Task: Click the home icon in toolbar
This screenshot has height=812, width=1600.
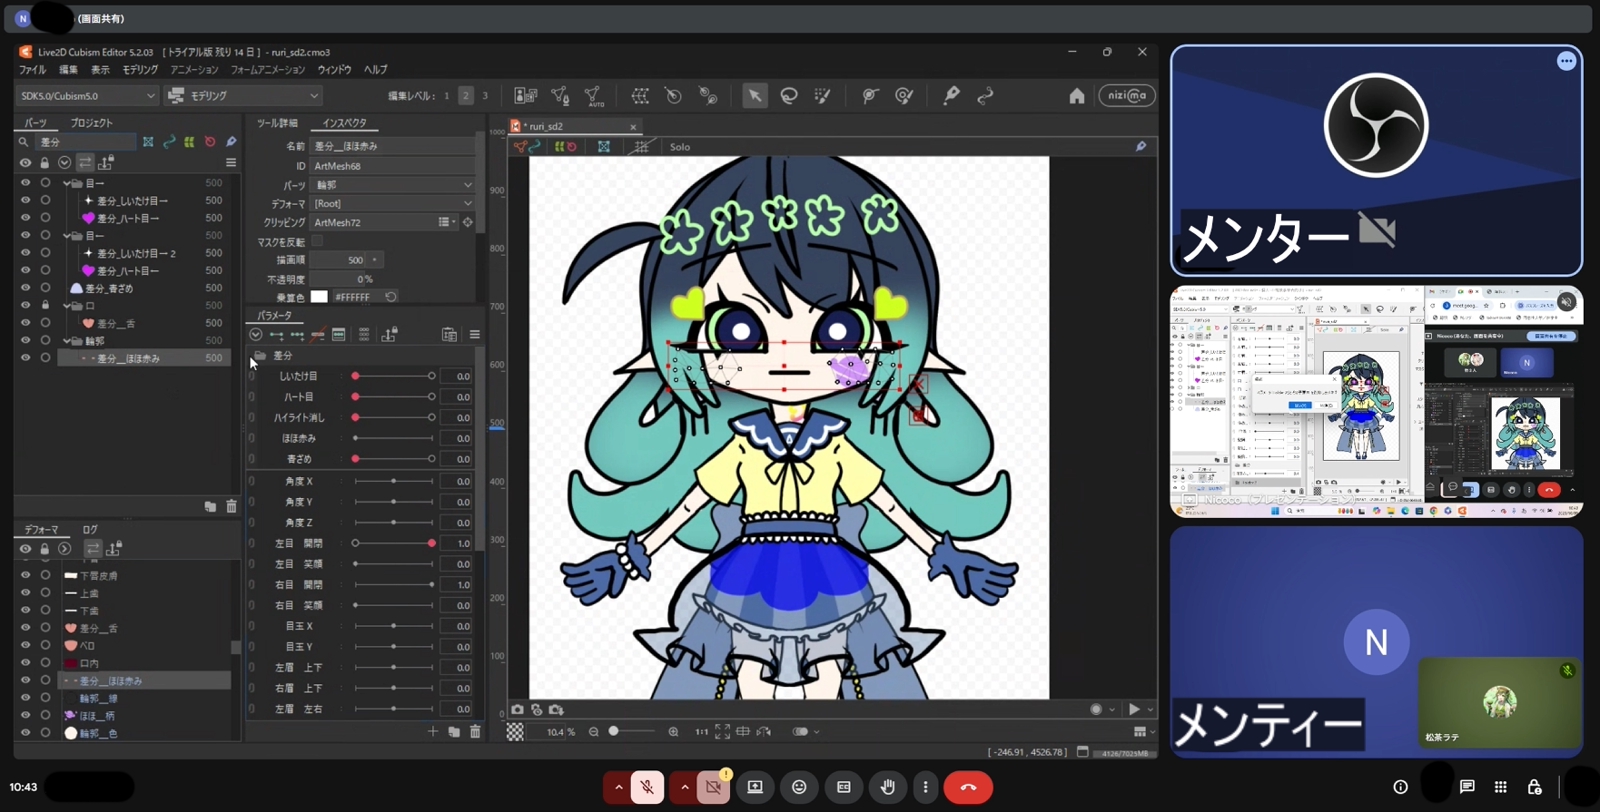Action: (x=1076, y=96)
